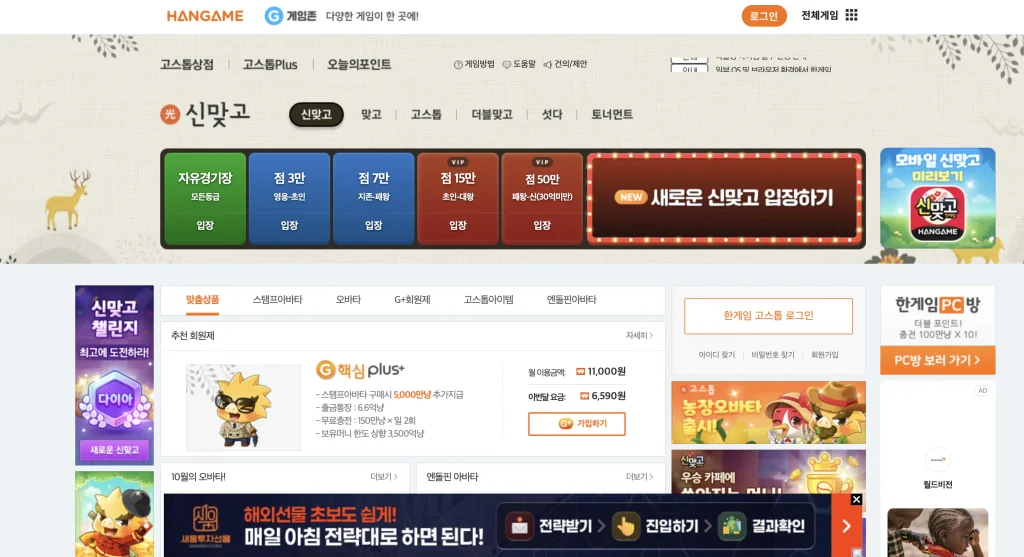This screenshot has height=557, width=1024.
Task: Click the blue G Gamezone icon
Action: pos(274,16)
